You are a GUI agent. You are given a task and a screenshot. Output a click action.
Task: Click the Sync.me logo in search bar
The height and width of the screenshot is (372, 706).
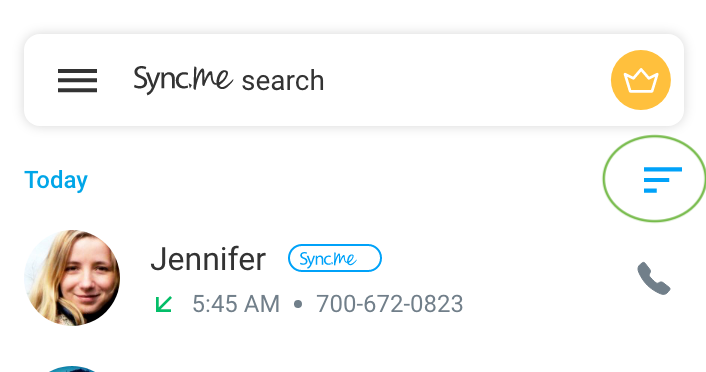pos(183,79)
